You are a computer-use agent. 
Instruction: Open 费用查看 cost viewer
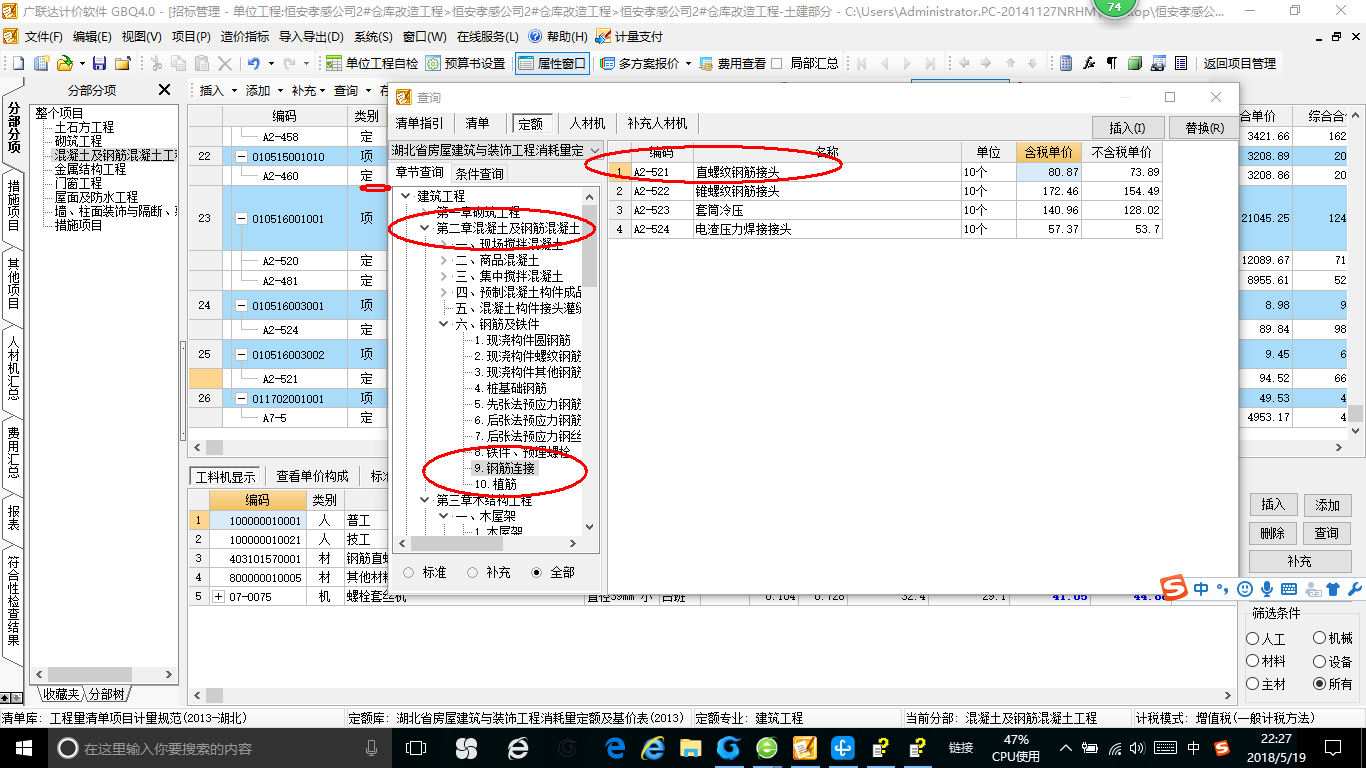click(733, 63)
